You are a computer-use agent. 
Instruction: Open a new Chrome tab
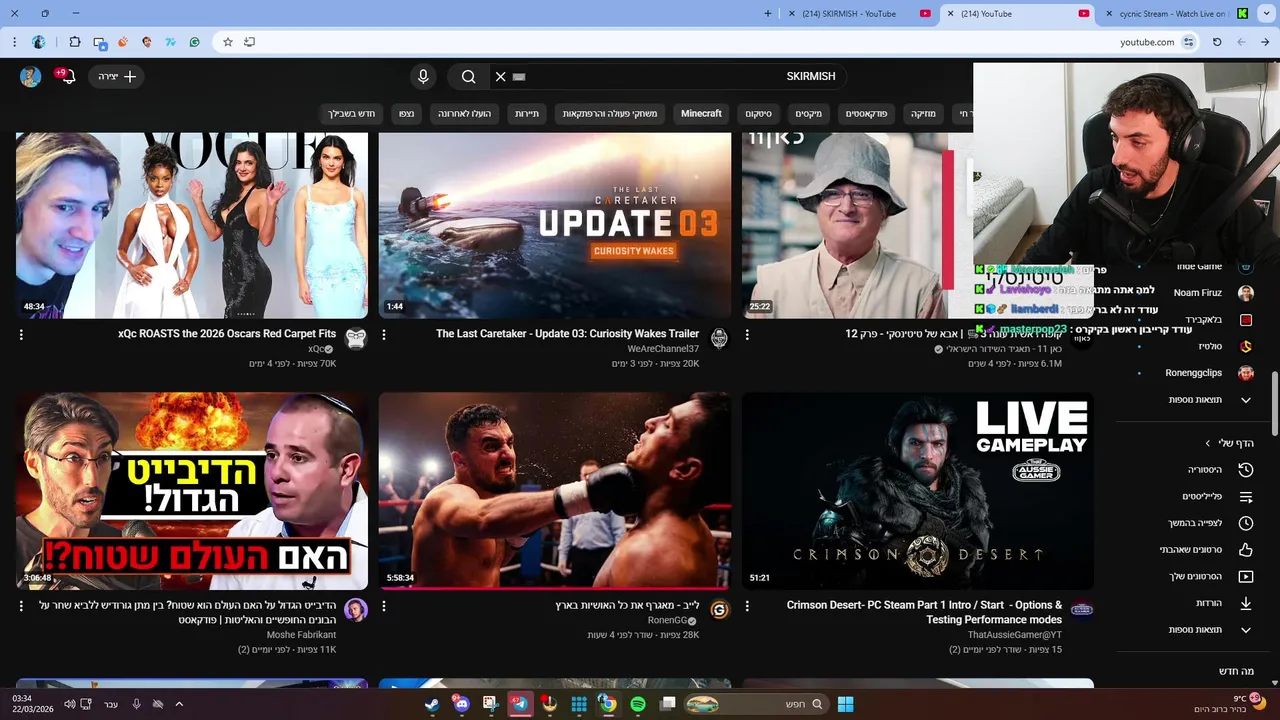(x=767, y=13)
